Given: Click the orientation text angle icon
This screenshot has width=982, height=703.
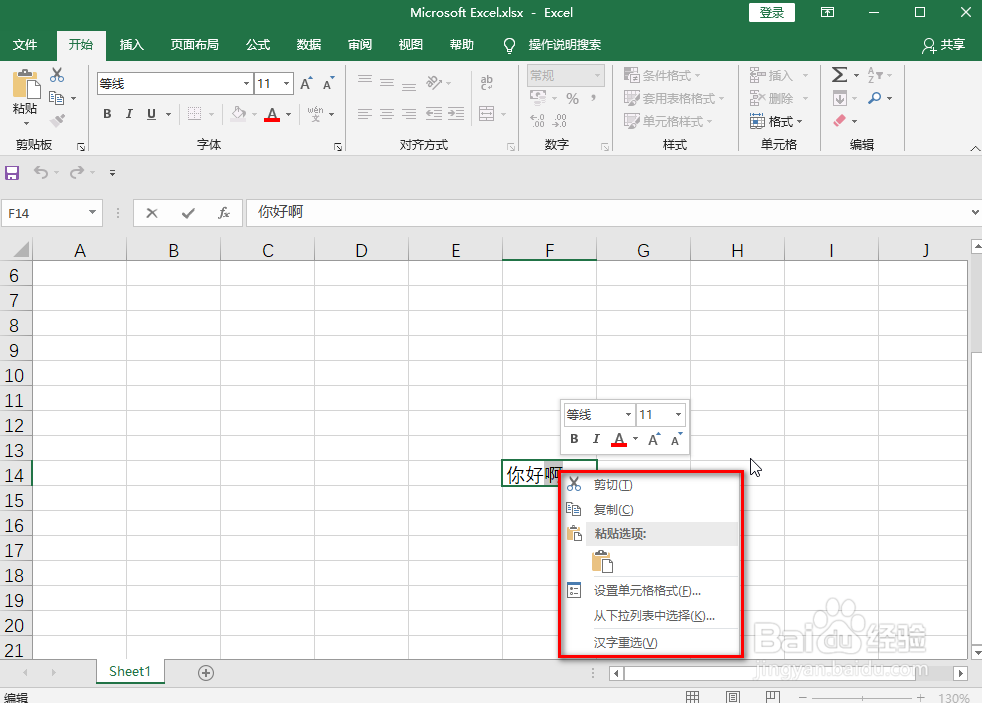Looking at the screenshot, I should pyautogui.click(x=434, y=82).
